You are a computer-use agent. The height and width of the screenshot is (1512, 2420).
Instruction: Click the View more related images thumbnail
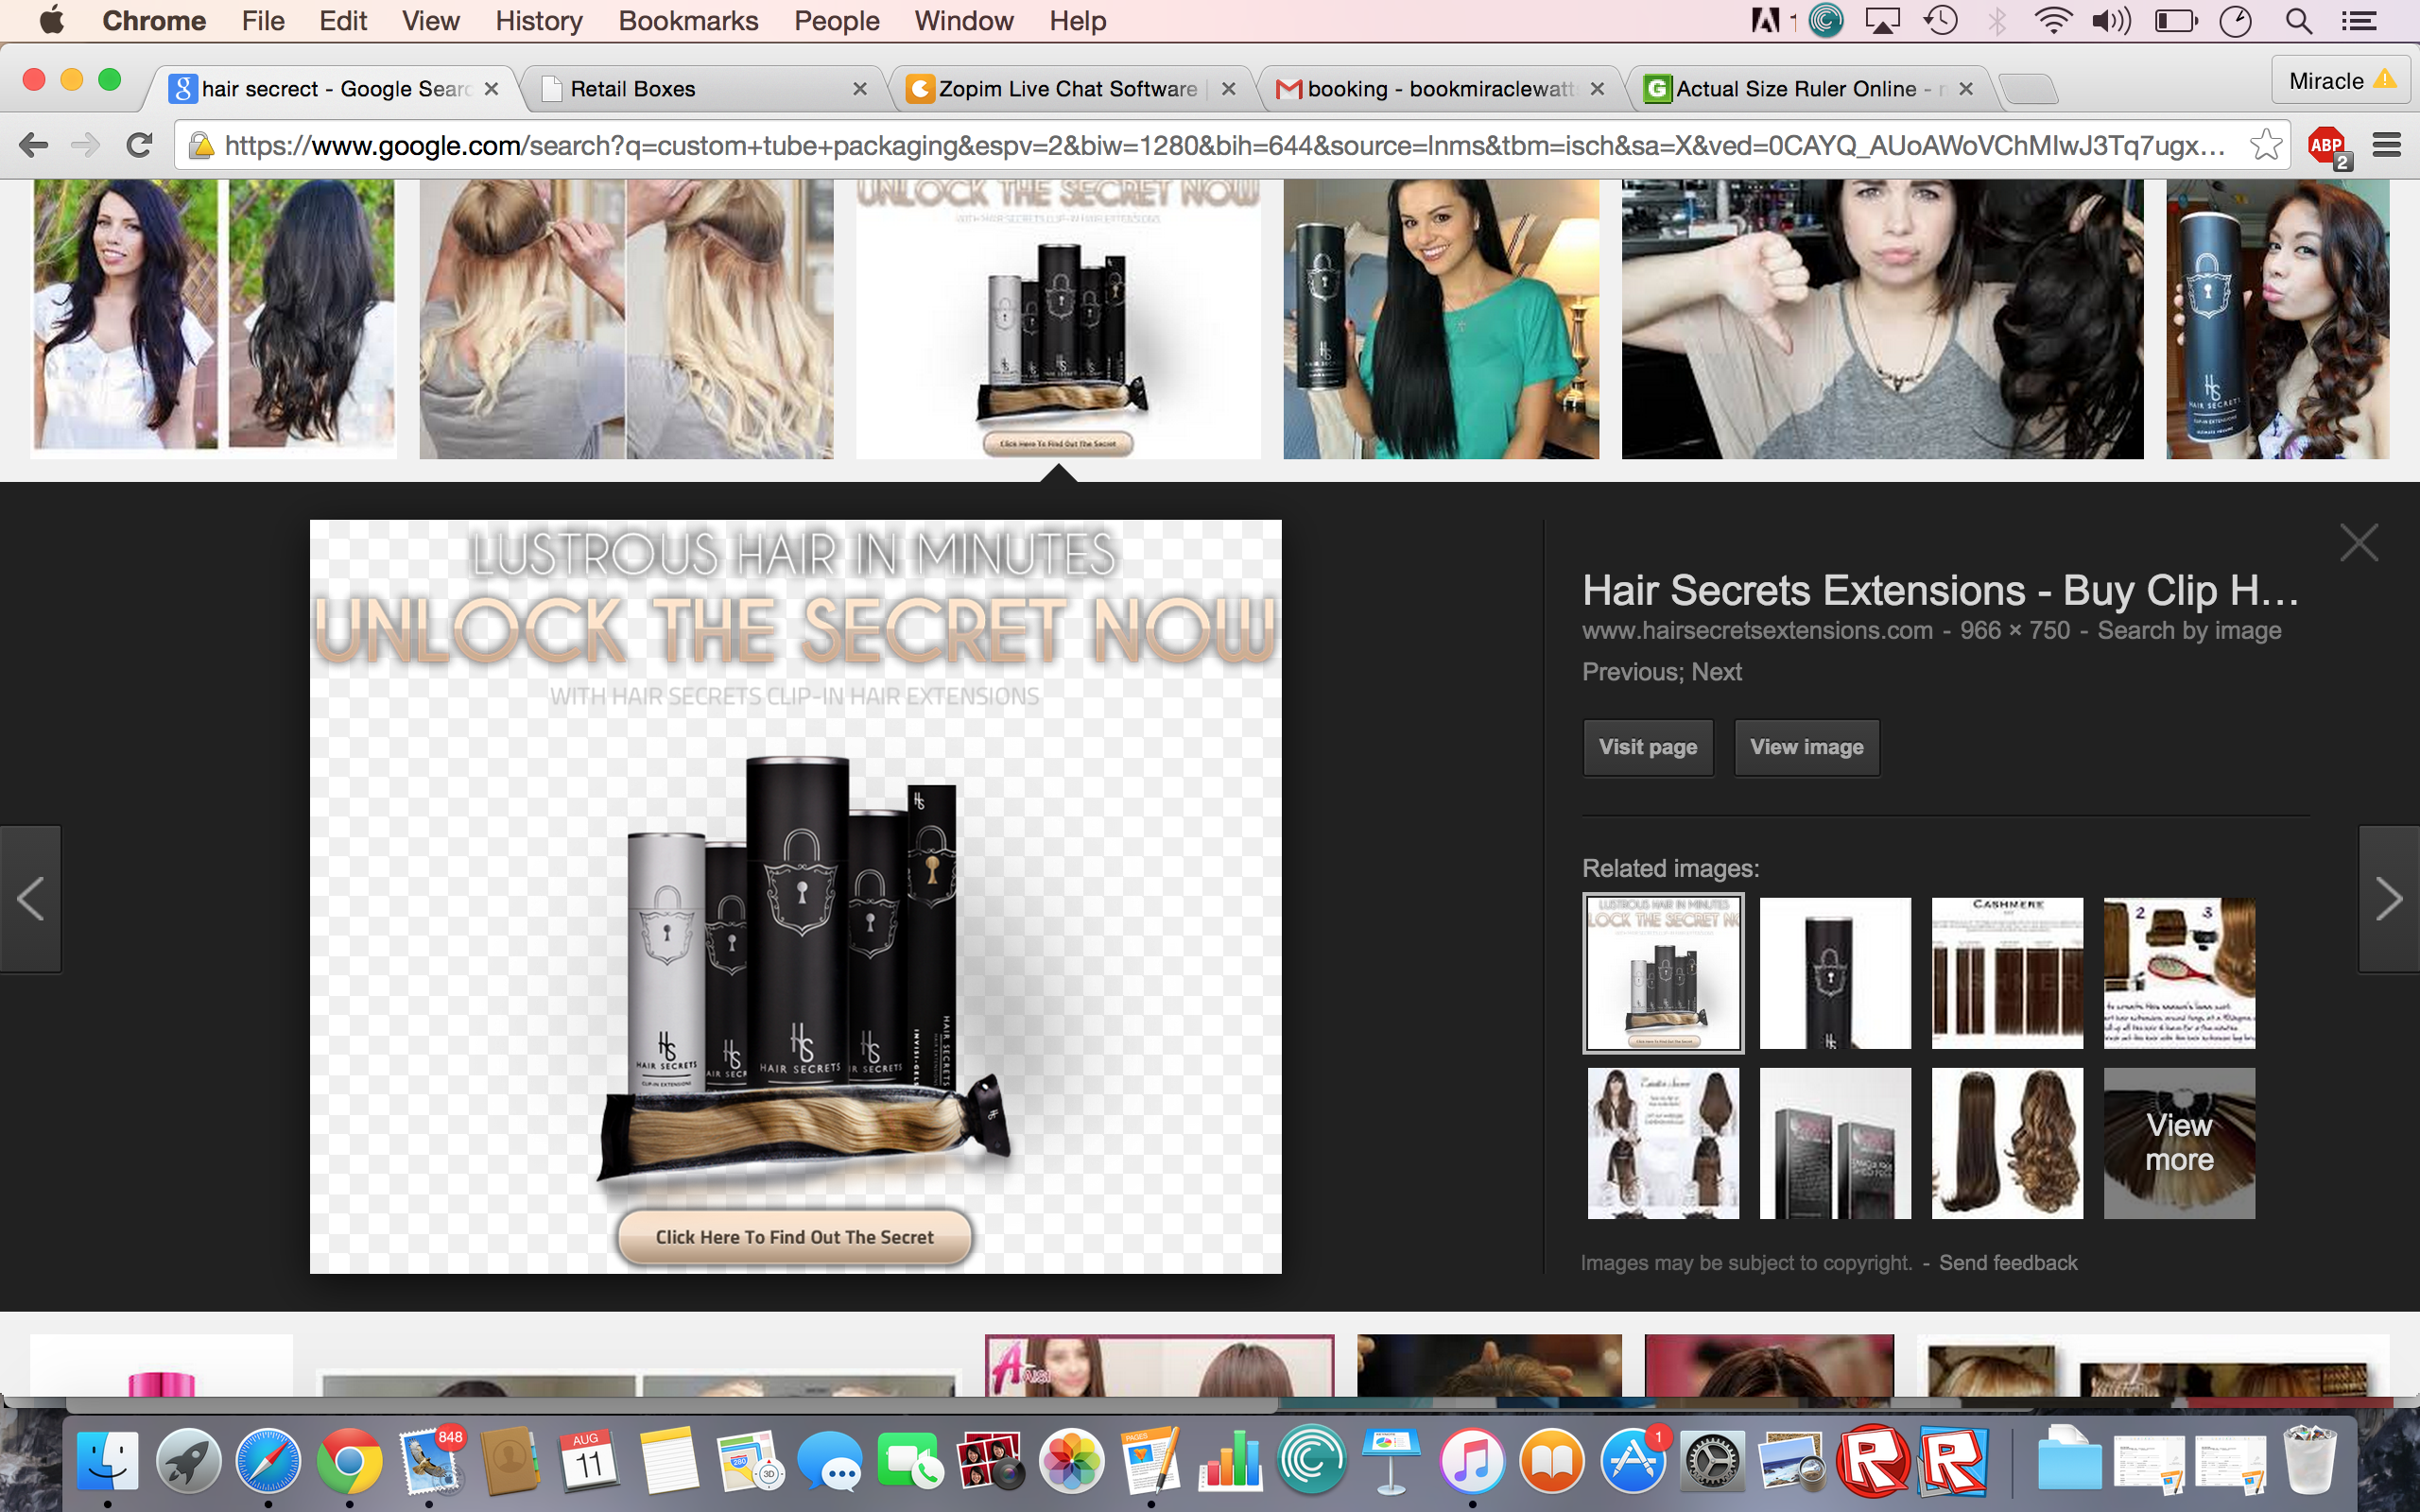(x=2178, y=1143)
